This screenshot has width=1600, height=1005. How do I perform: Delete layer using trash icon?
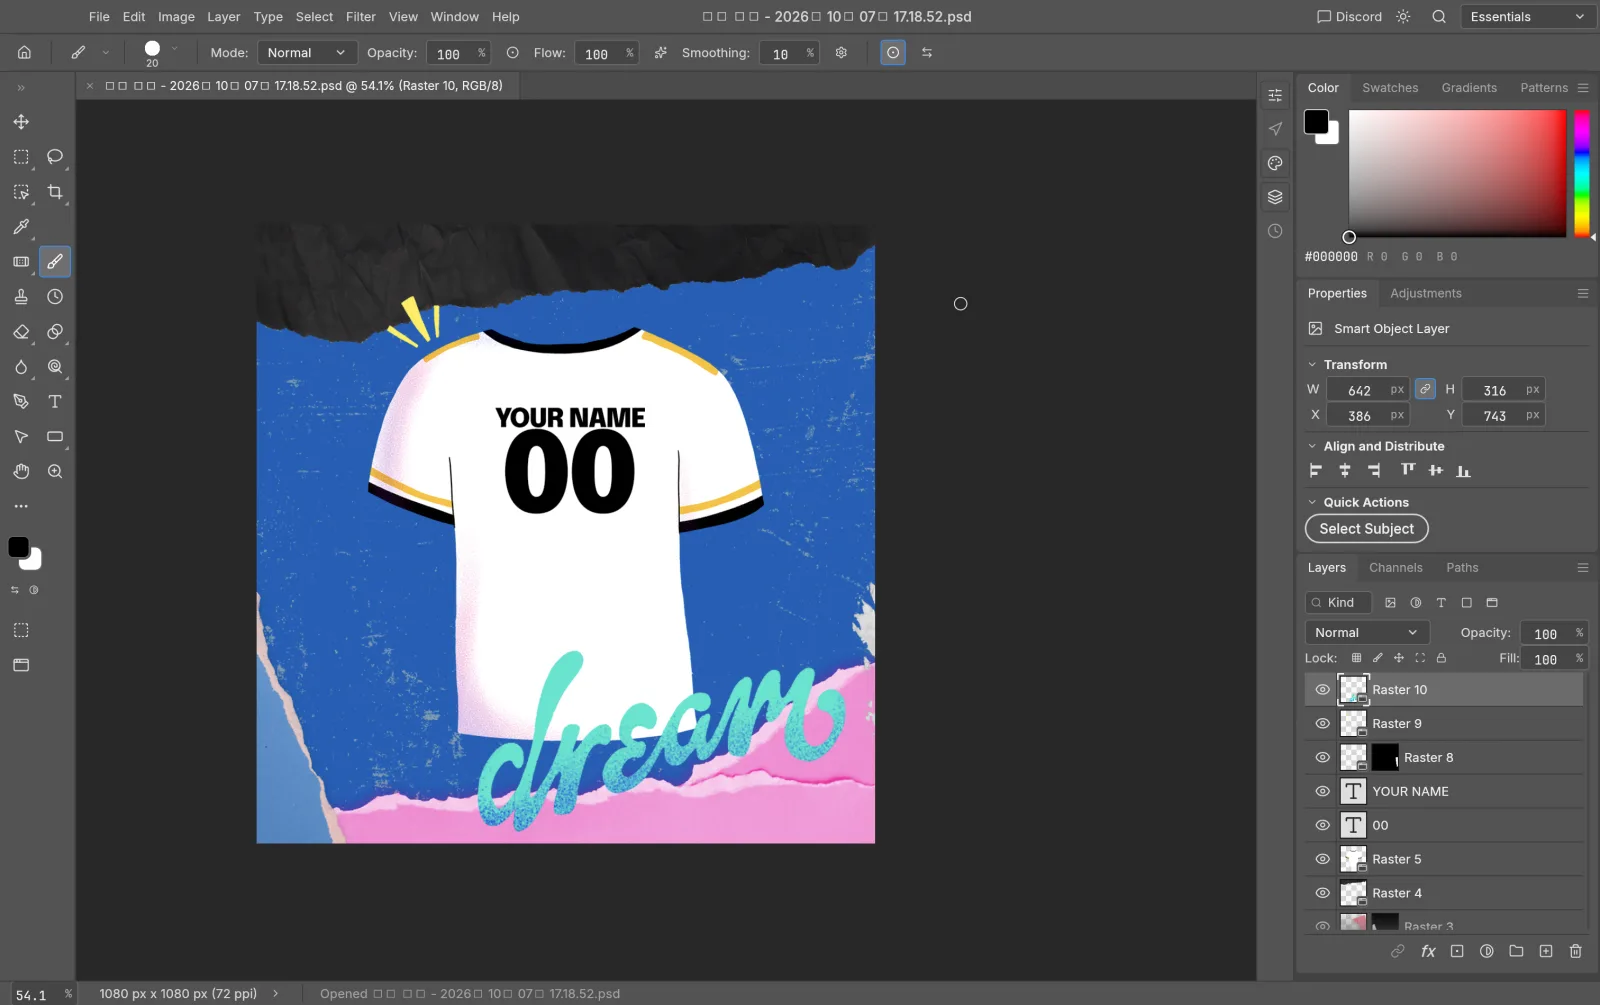pyautogui.click(x=1576, y=951)
